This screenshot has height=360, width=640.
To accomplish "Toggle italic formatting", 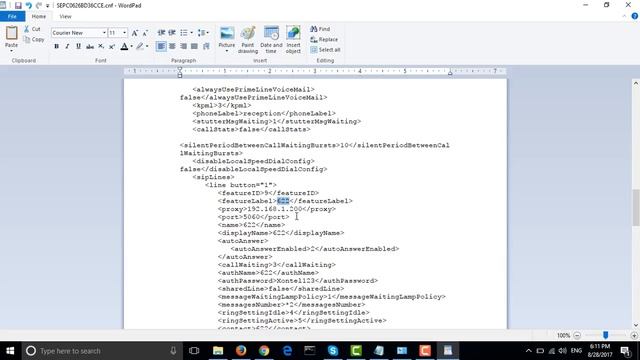I will pos(67,47).
